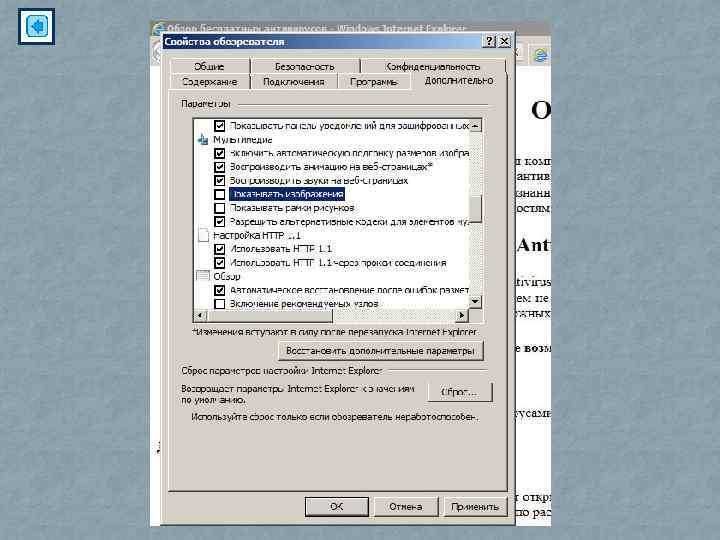Screen dimensions: 720x540
Task: Toggle automatic image resizing checkbox
Action: (219, 153)
